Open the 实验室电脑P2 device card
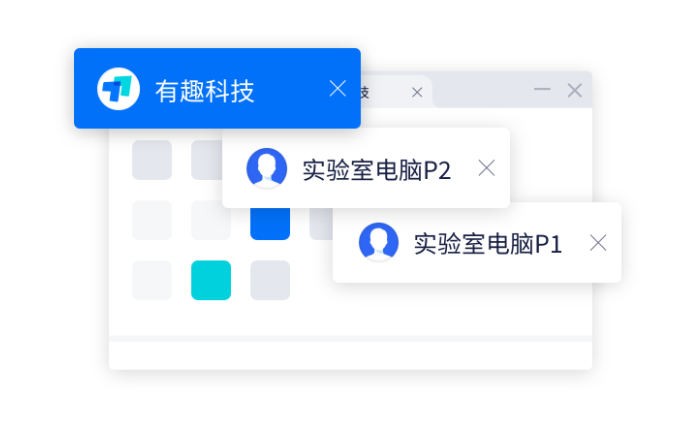 point(366,168)
